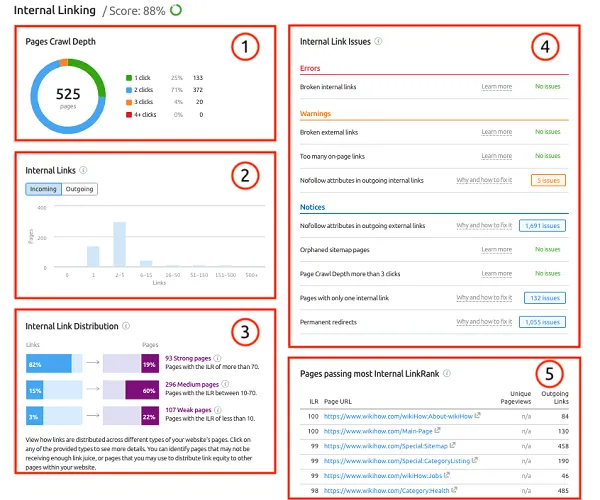
Task: Click the orange 3 clicks legend swatch
Action: (129, 102)
